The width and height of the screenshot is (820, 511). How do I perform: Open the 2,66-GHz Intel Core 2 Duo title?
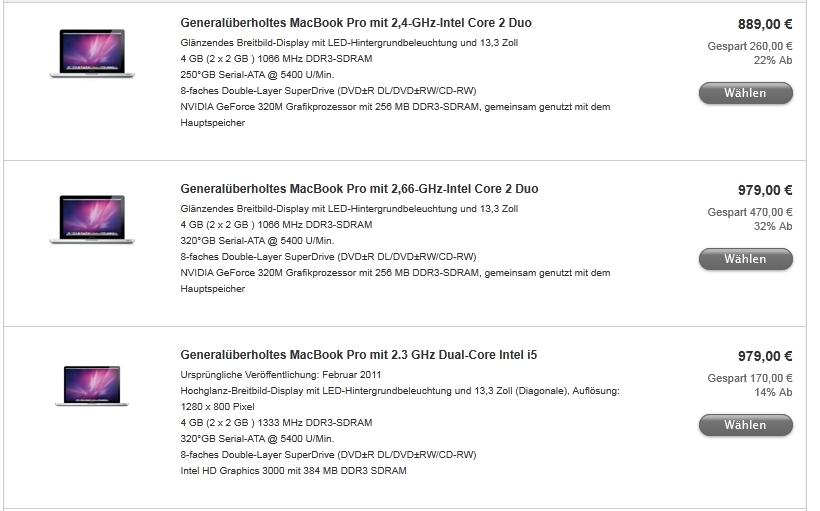pyautogui.click(x=359, y=189)
